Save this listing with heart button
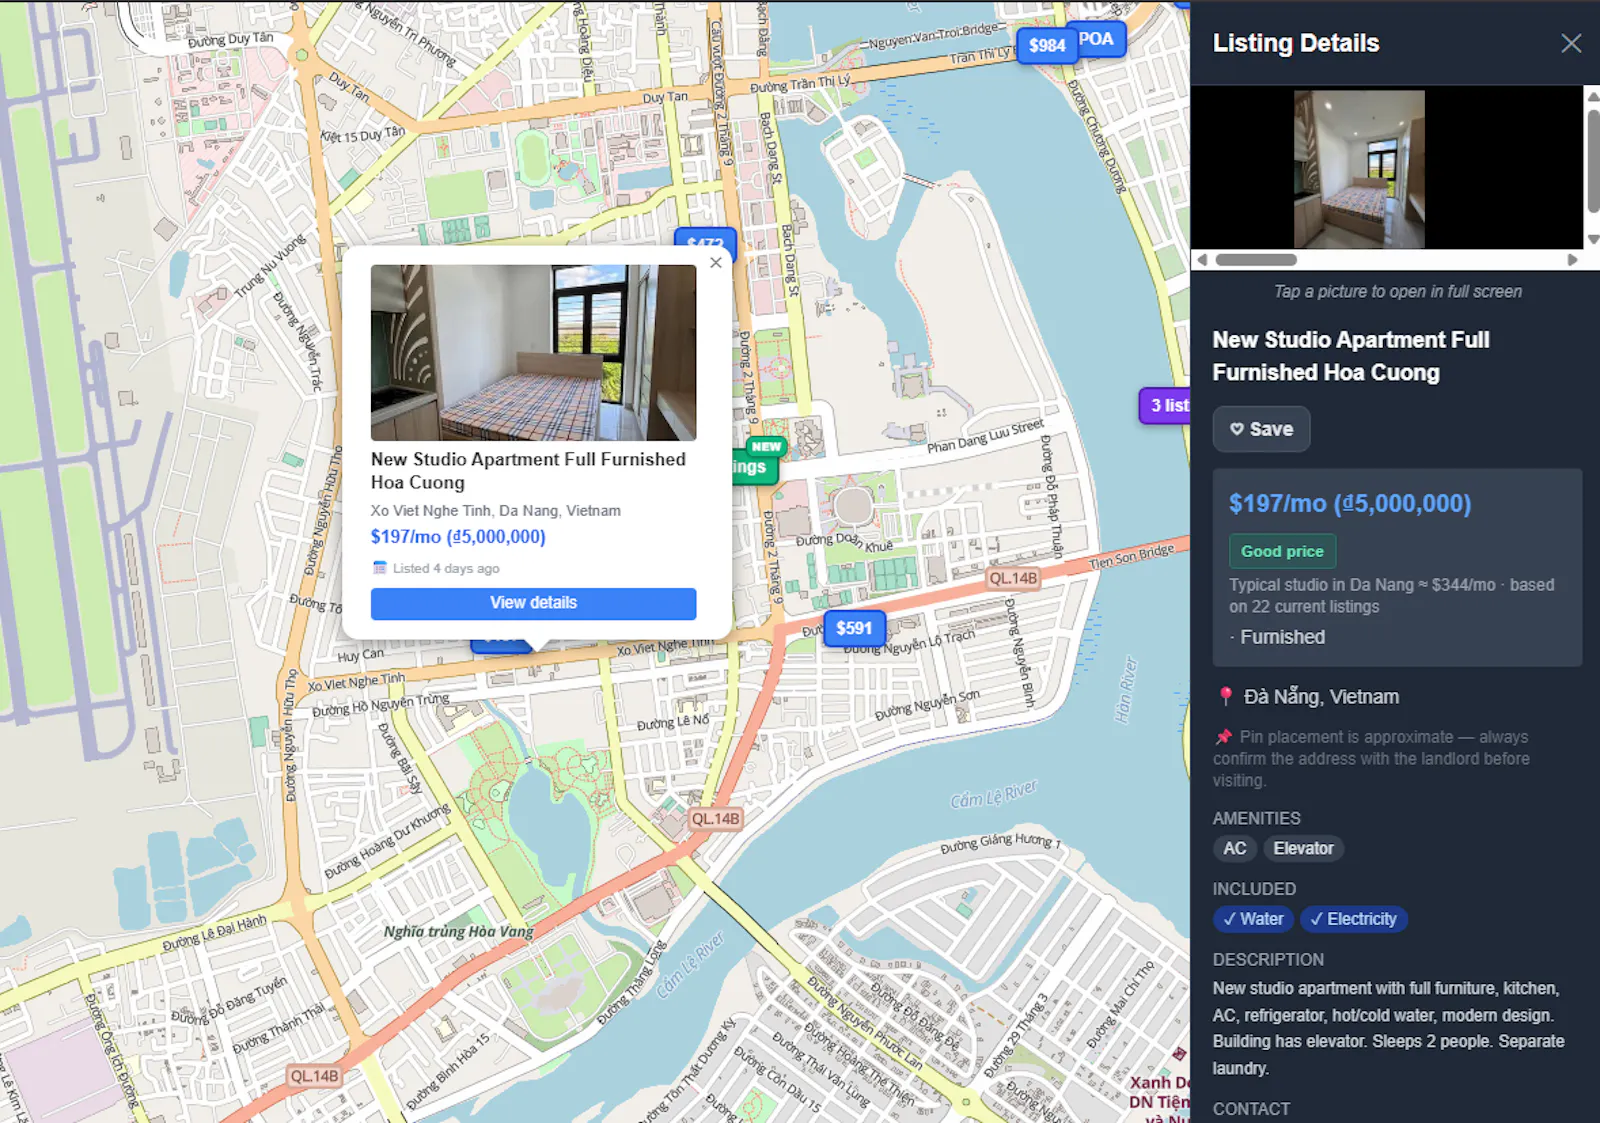 1261,429
